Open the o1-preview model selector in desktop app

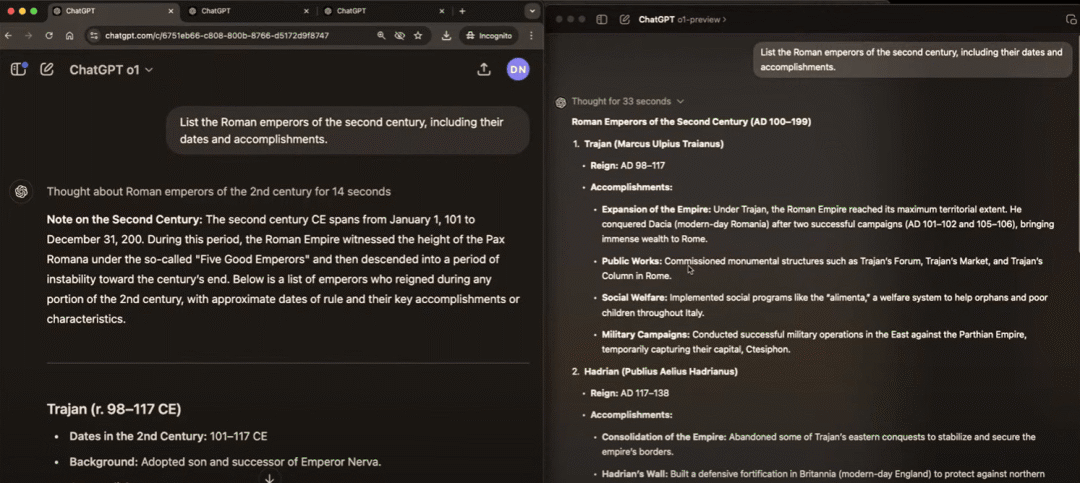tap(683, 19)
